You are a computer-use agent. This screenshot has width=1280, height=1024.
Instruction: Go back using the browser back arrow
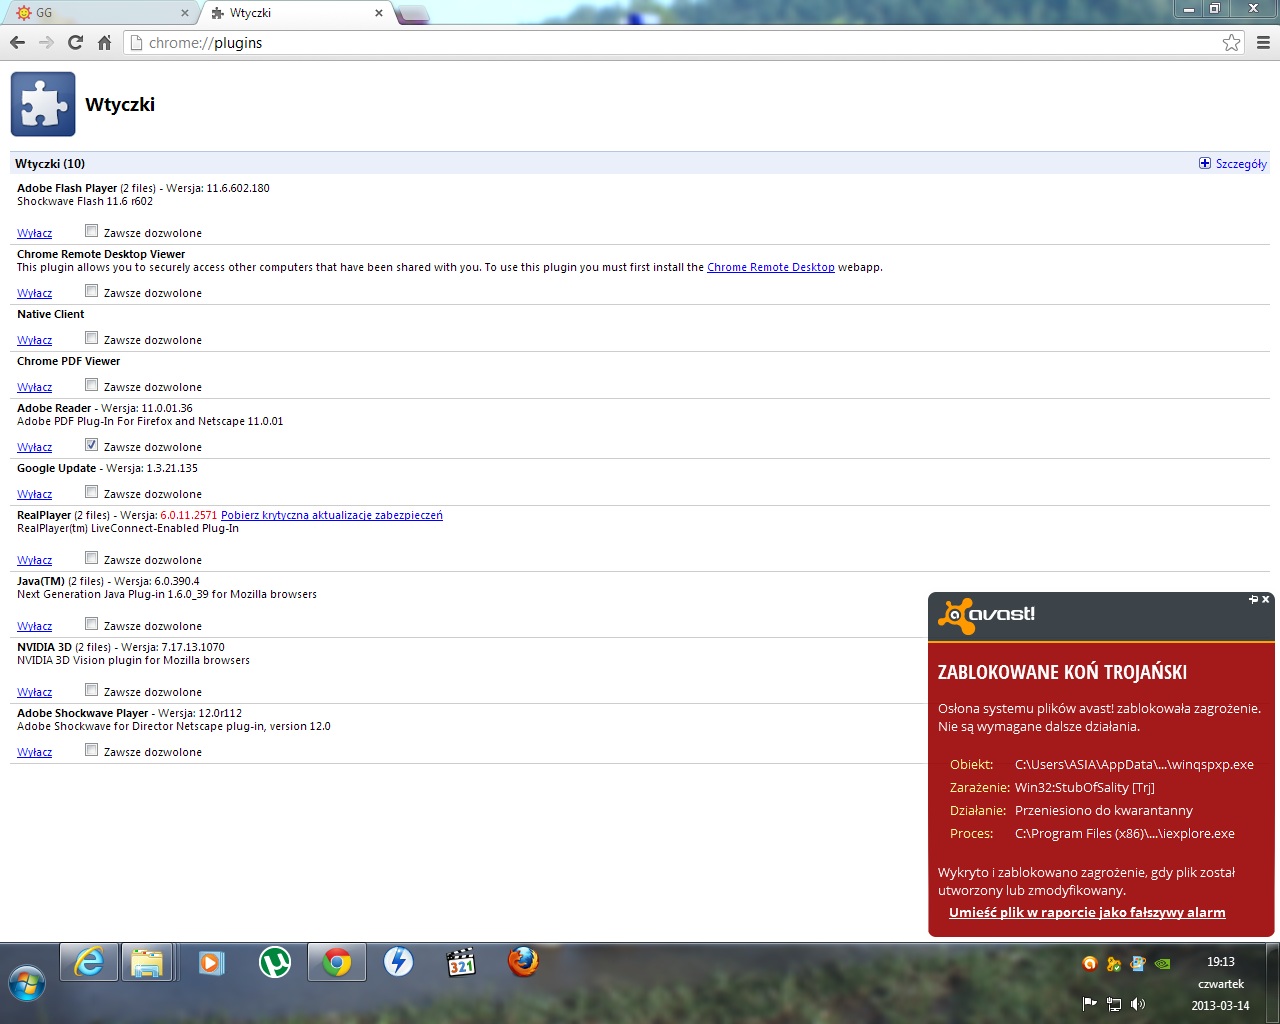[17, 43]
